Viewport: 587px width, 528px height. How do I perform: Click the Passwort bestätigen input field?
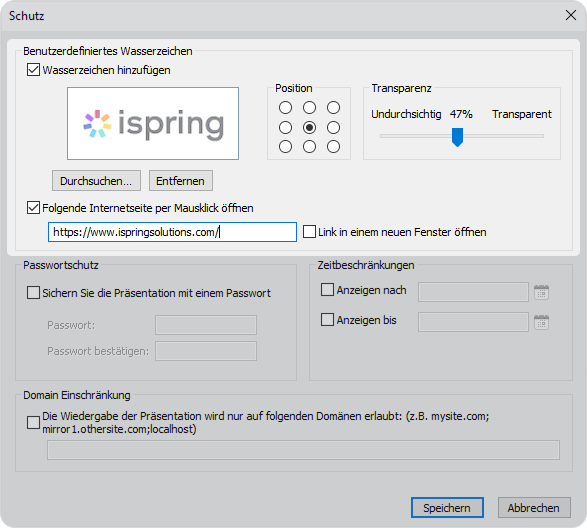(206, 351)
